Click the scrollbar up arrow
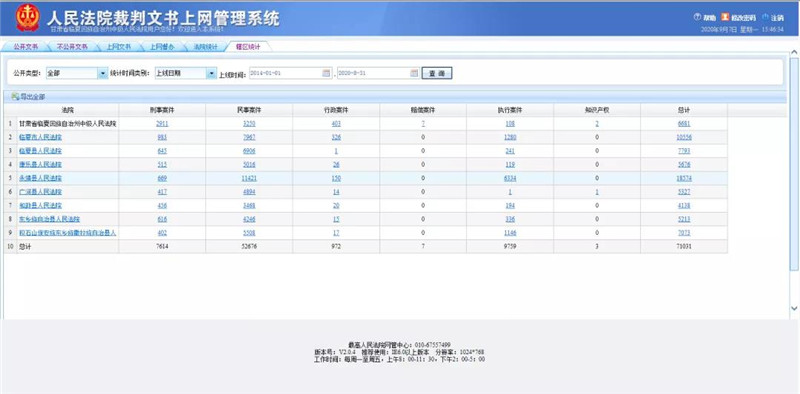800x394 pixels. point(794,53)
